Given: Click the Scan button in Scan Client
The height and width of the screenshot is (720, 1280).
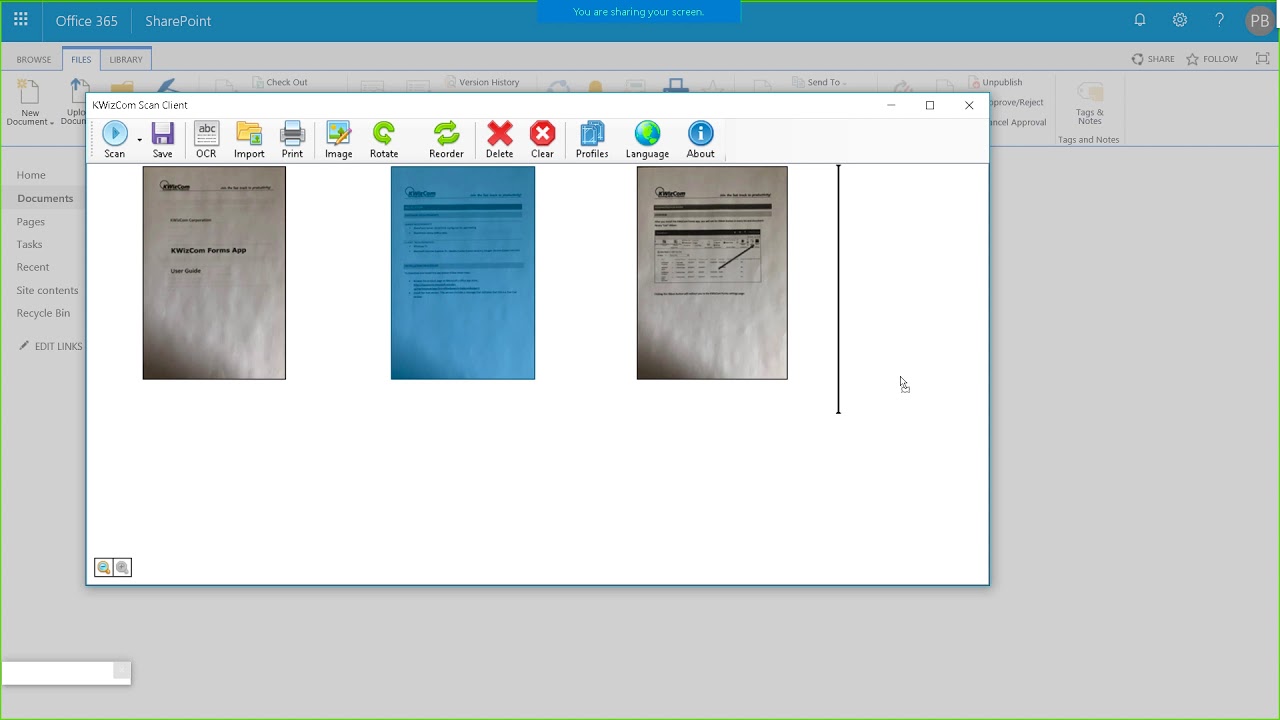Looking at the screenshot, I should (x=115, y=140).
